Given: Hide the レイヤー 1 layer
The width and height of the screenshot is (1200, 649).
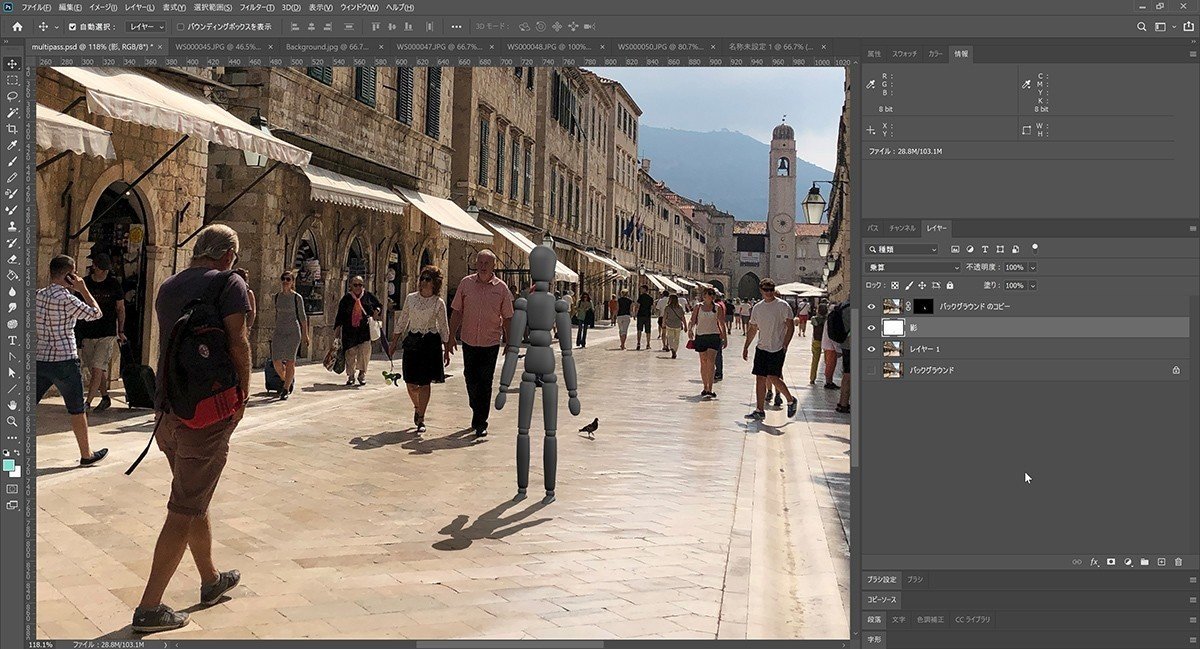Looking at the screenshot, I should pyautogui.click(x=871, y=348).
